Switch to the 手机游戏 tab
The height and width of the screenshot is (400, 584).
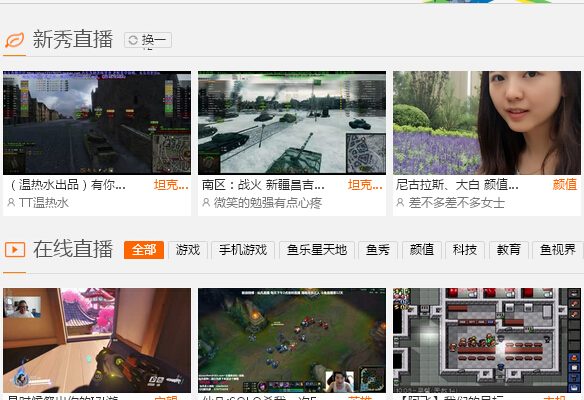point(243,250)
